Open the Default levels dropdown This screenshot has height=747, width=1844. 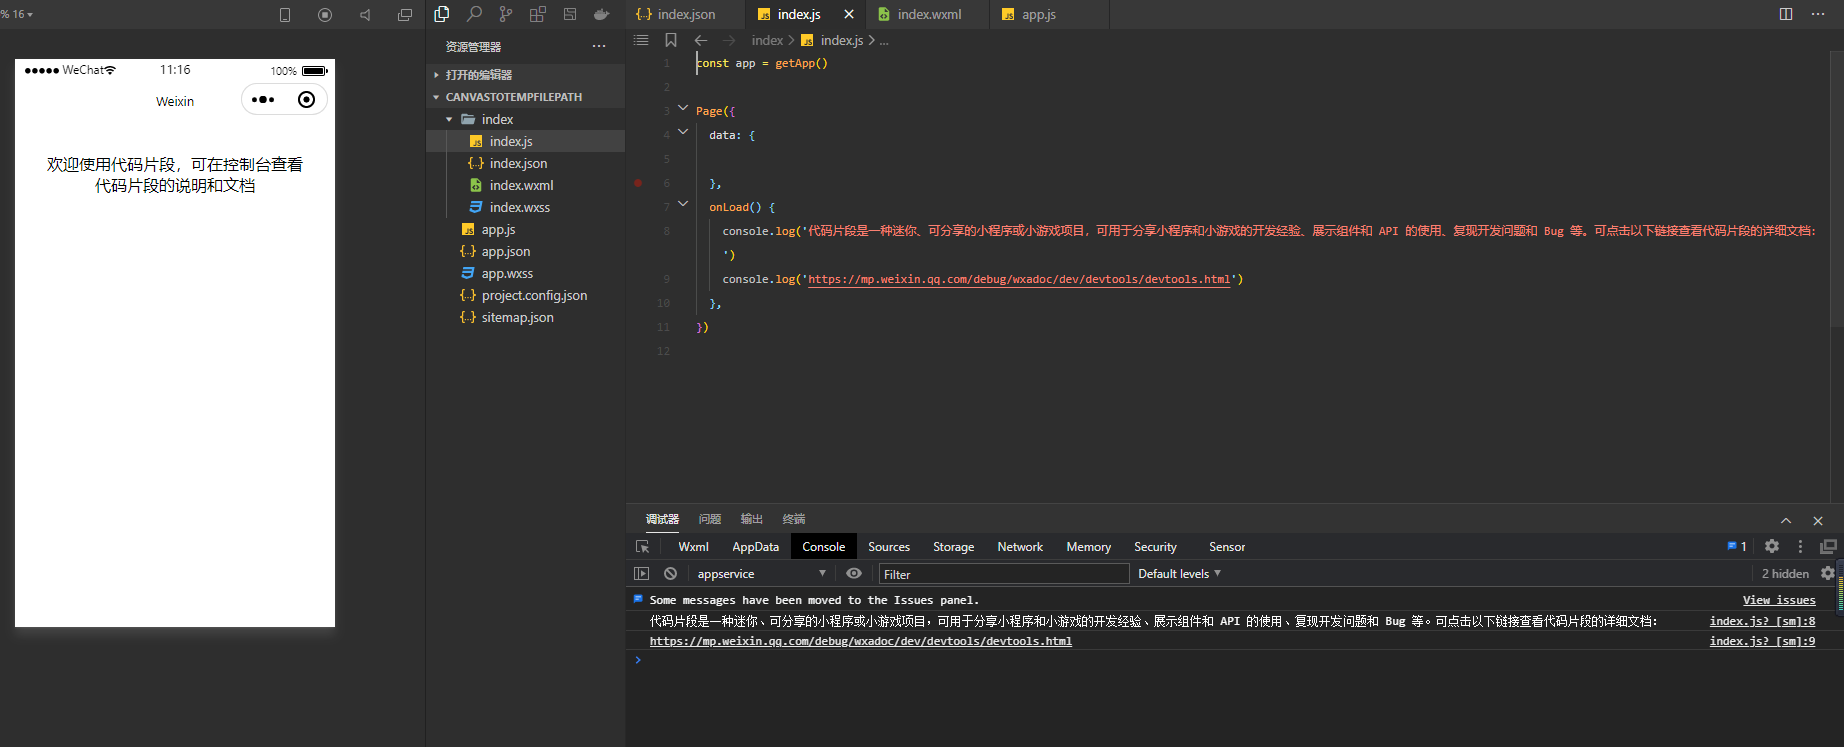1179,574
